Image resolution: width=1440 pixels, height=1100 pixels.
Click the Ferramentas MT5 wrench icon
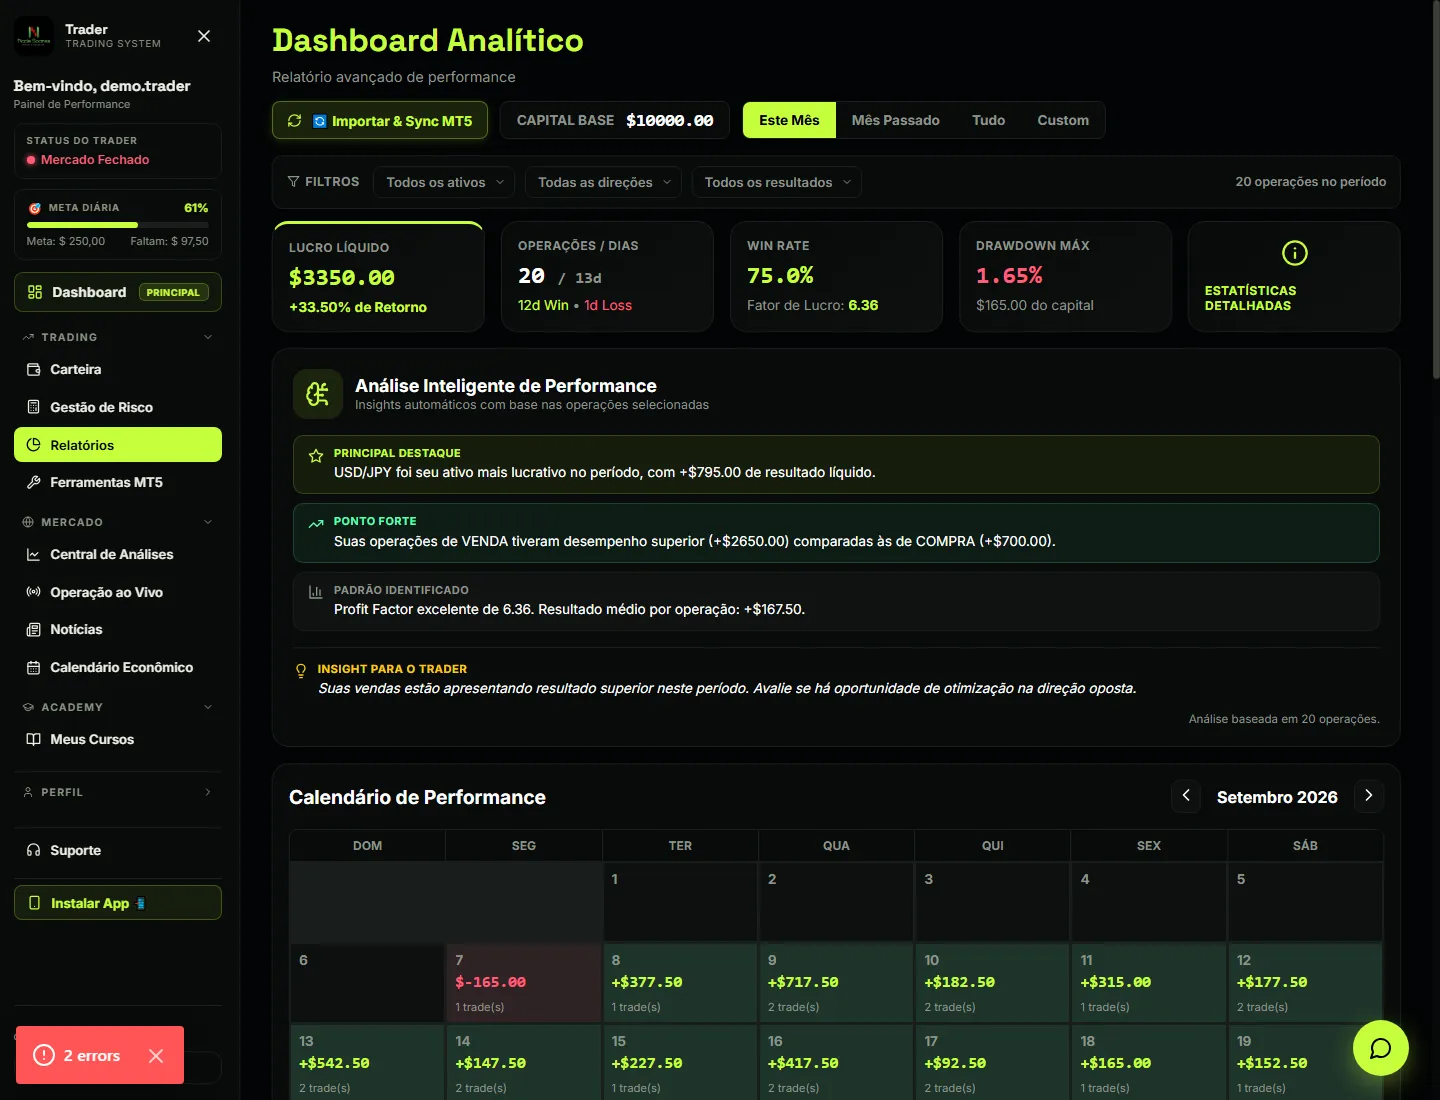point(33,482)
